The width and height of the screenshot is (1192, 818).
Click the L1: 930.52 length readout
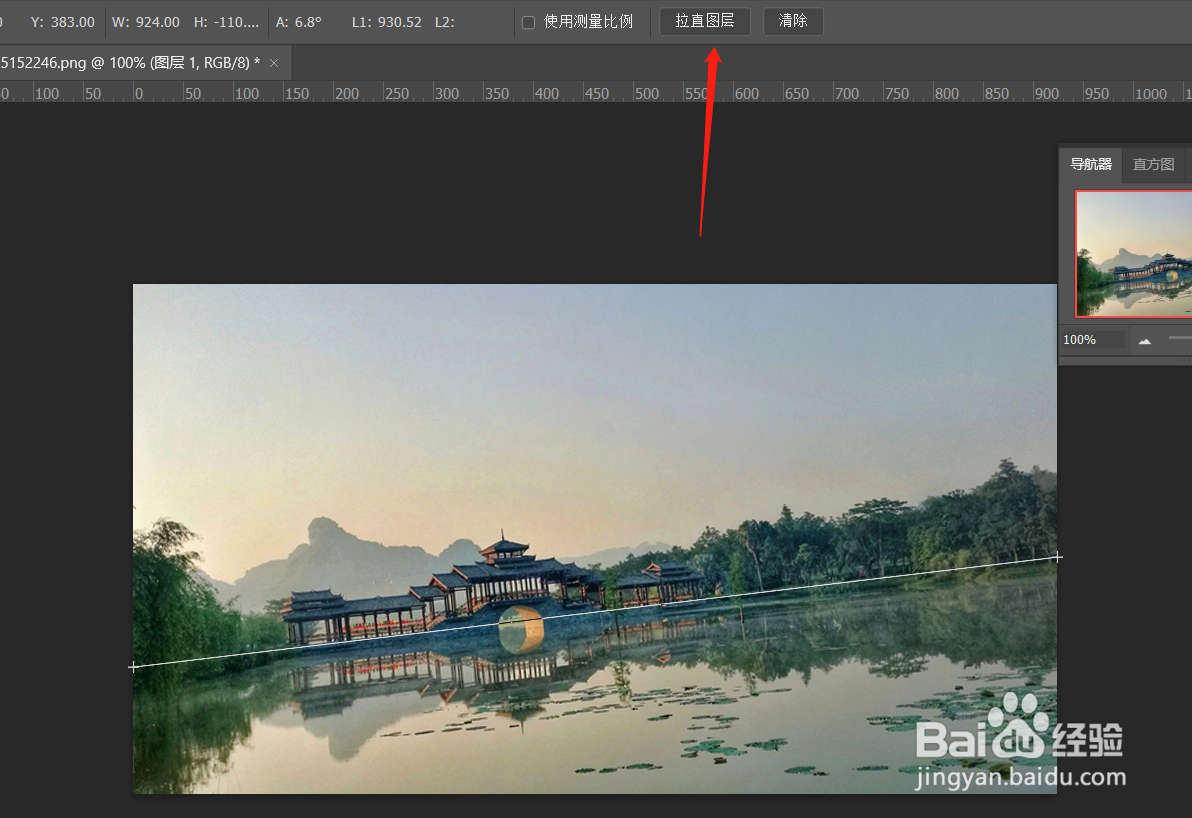(386, 22)
